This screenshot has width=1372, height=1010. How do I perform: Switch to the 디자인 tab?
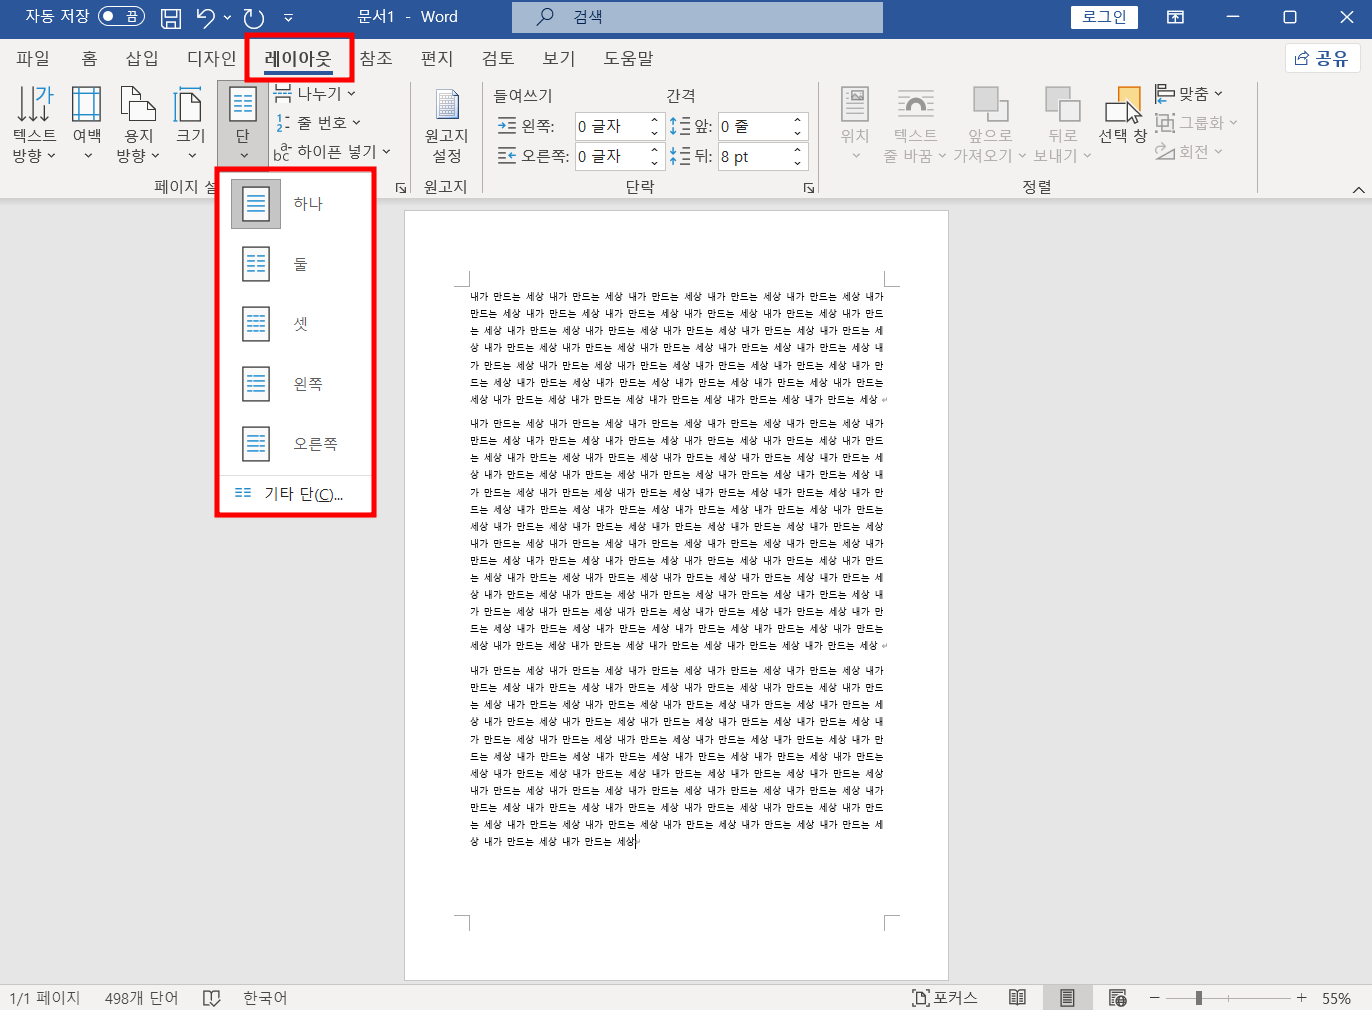click(x=211, y=58)
